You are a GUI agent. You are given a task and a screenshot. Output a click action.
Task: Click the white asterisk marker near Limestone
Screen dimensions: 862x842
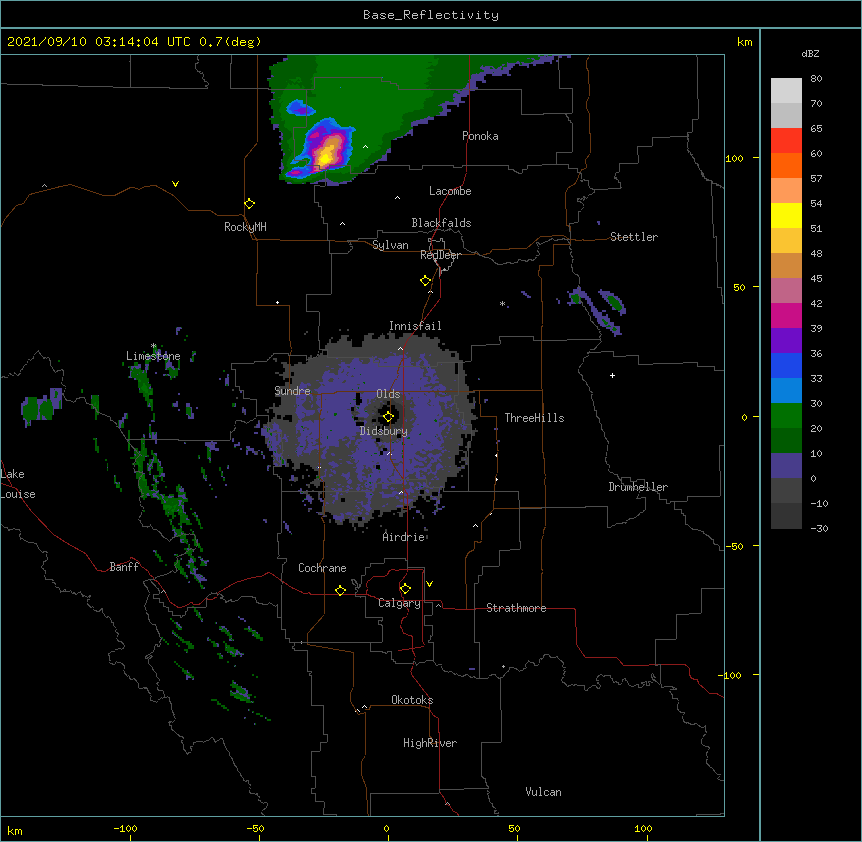tap(154, 346)
